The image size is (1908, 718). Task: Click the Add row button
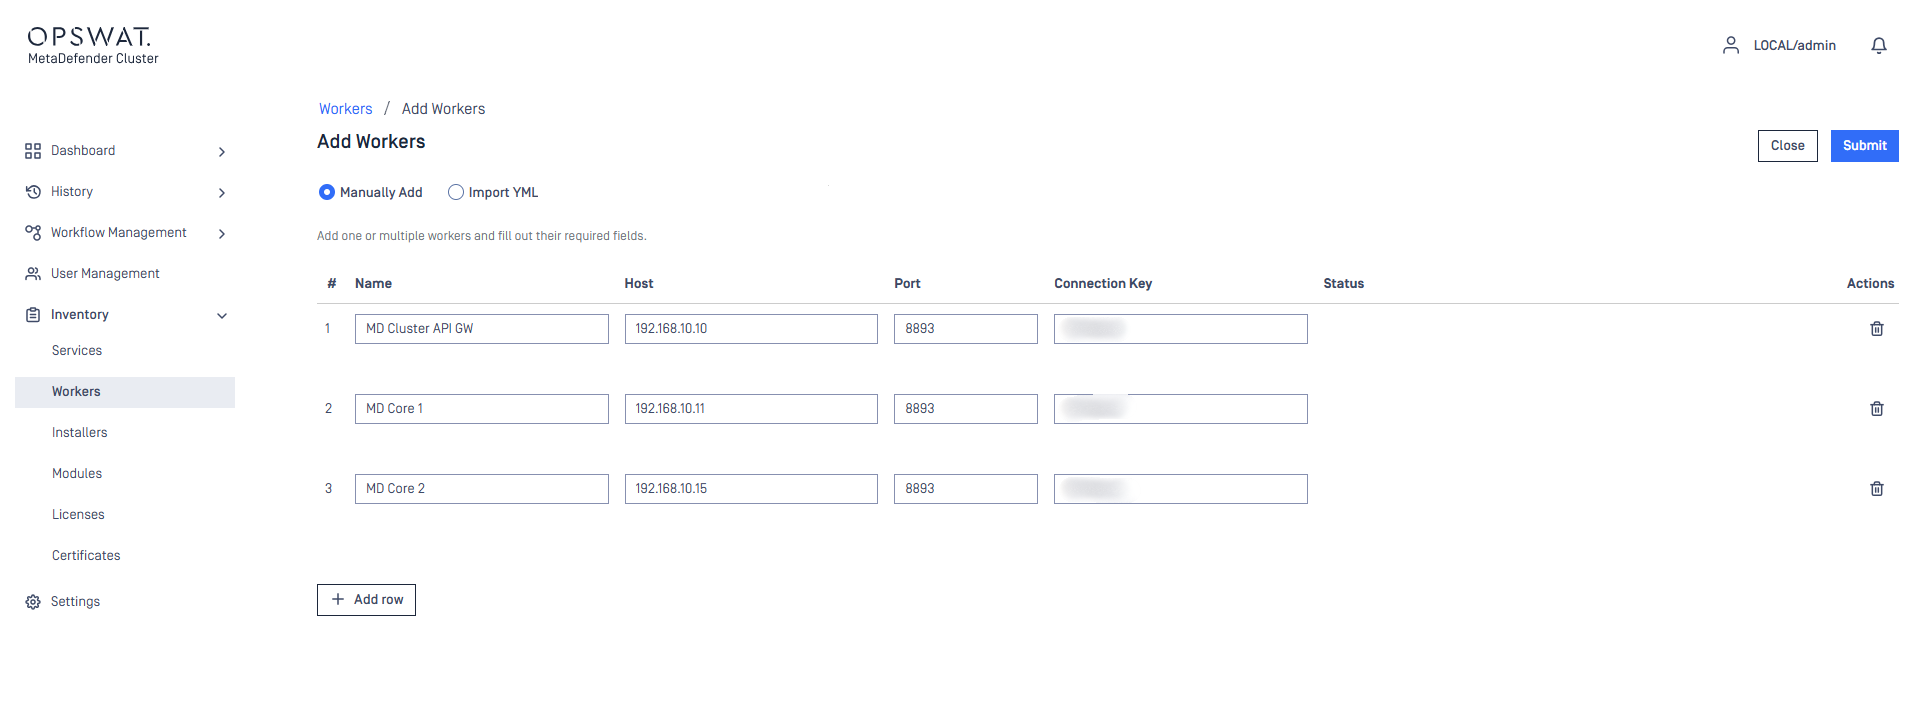pos(366,600)
